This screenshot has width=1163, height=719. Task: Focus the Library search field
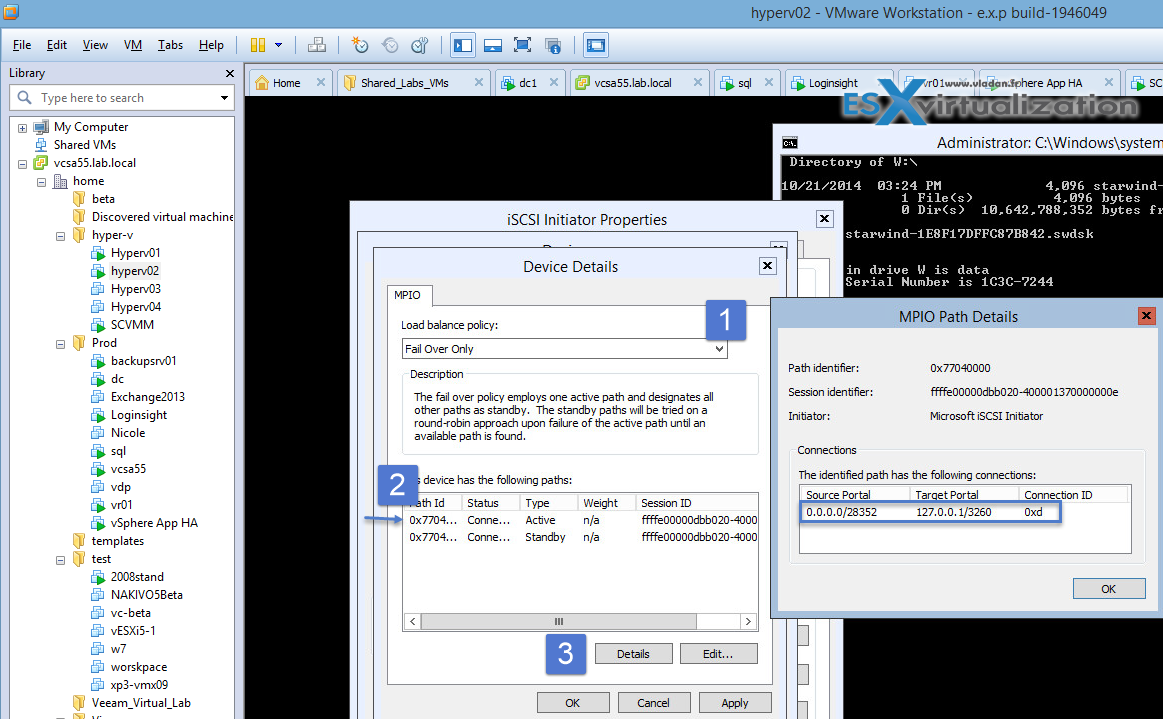click(122, 98)
